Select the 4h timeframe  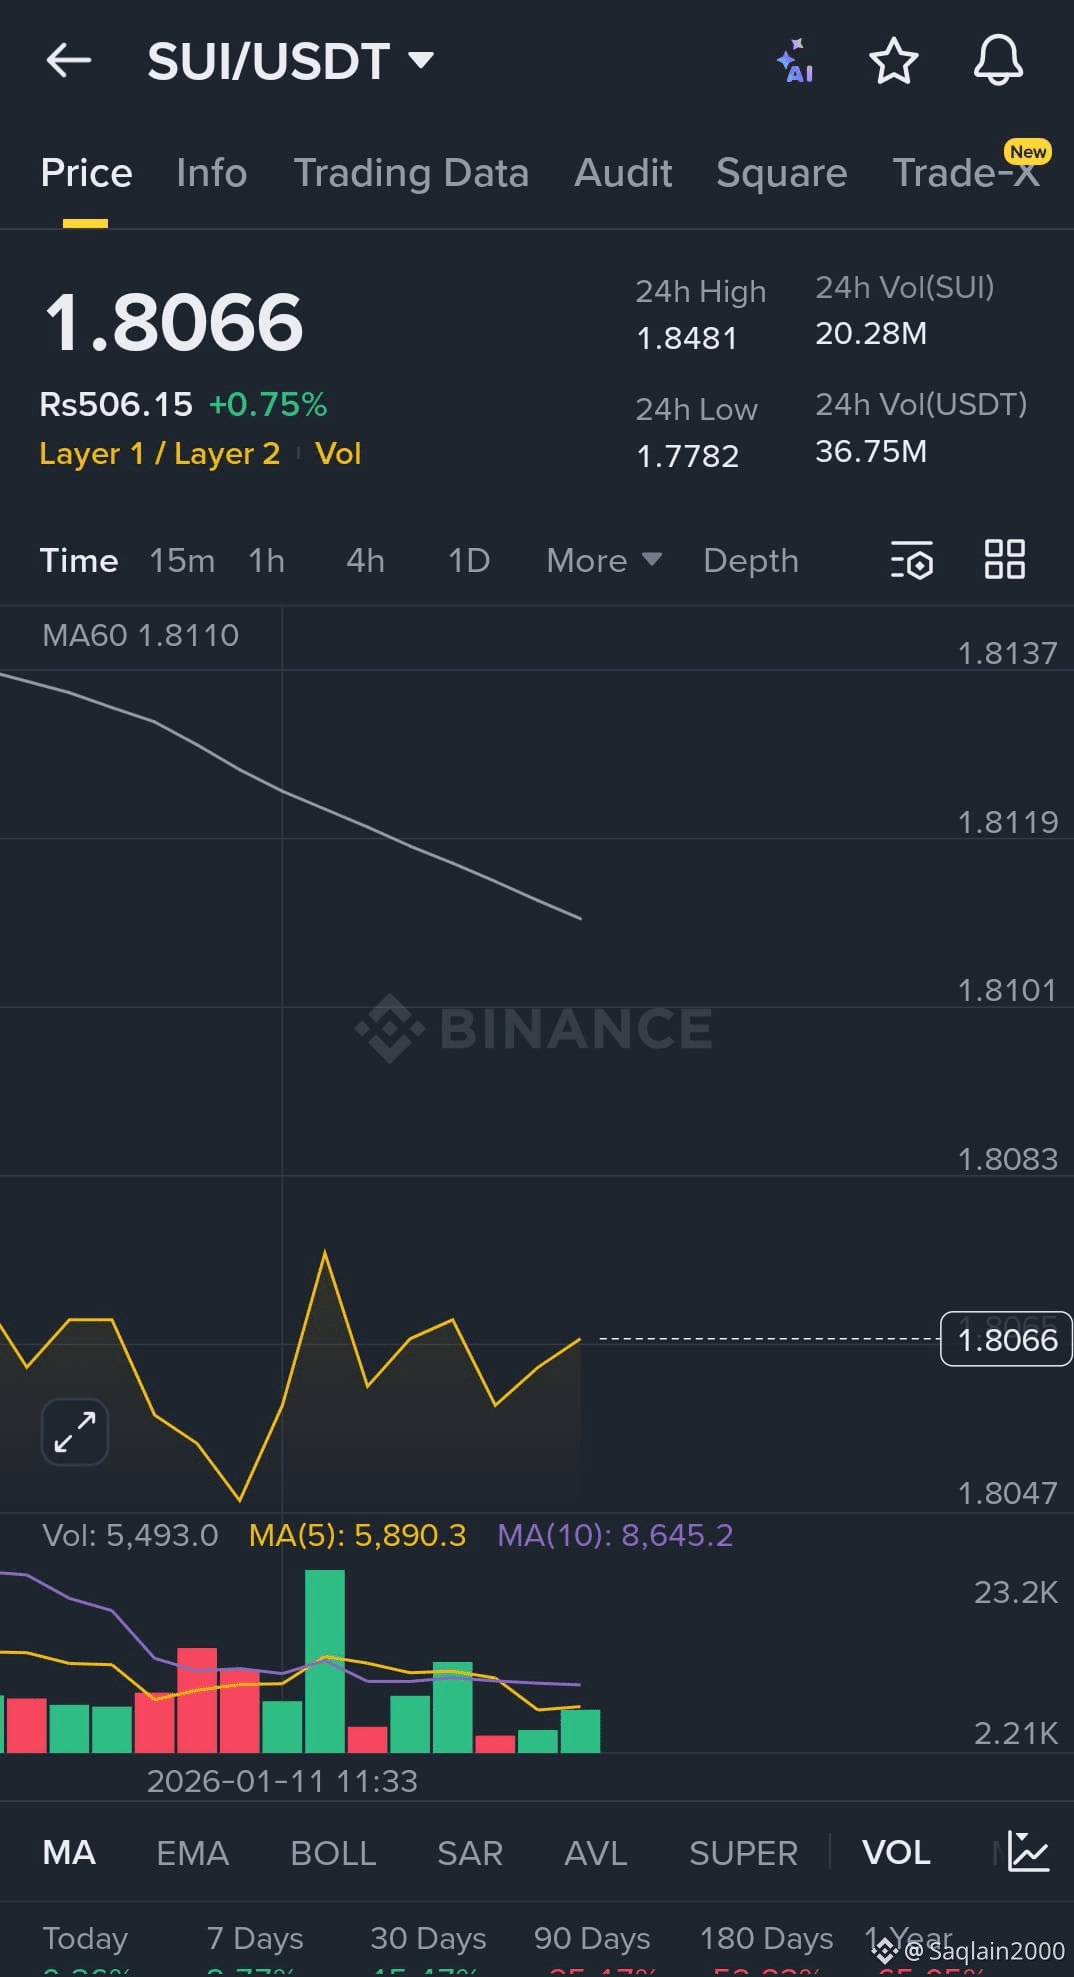365,560
